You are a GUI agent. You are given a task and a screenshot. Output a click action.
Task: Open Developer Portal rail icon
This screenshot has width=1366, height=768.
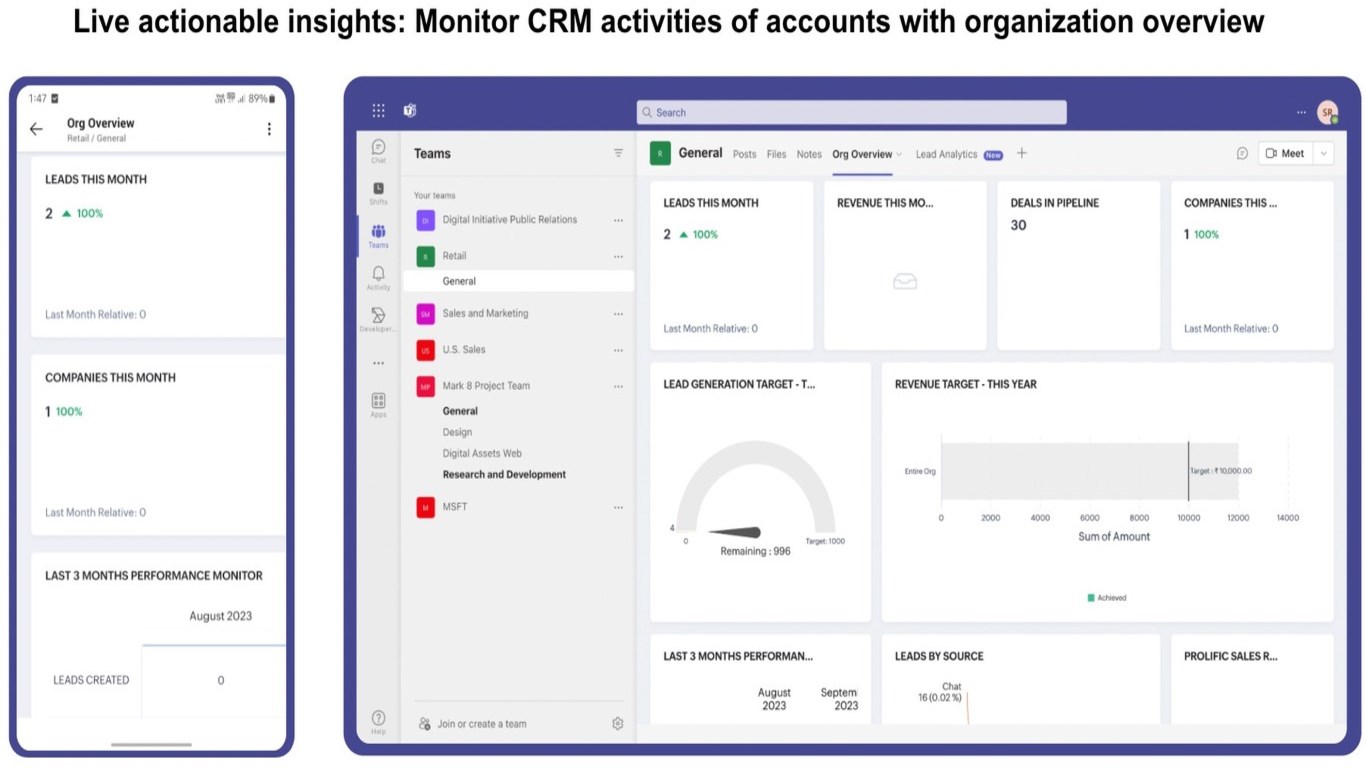[378, 320]
